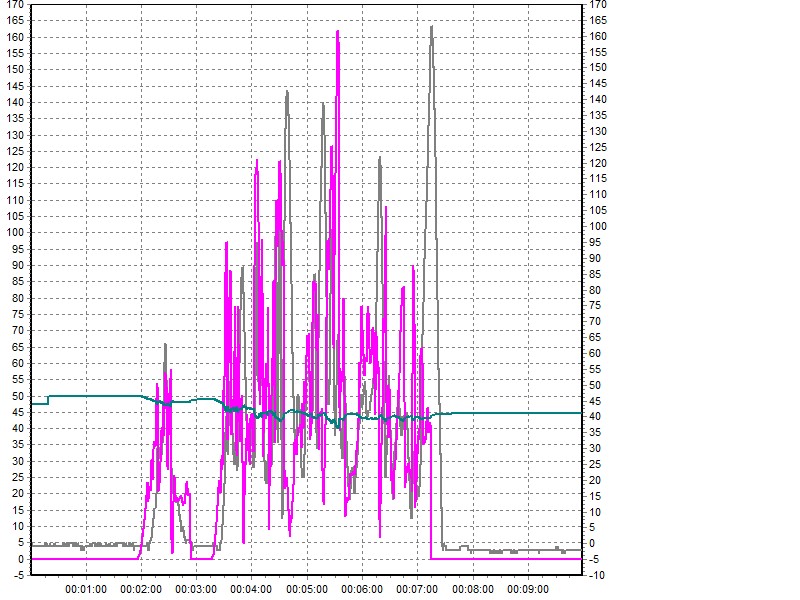Click the 00:09:00 time axis label
The width and height of the screenshot is (800, 600).
tap(526, 590)
